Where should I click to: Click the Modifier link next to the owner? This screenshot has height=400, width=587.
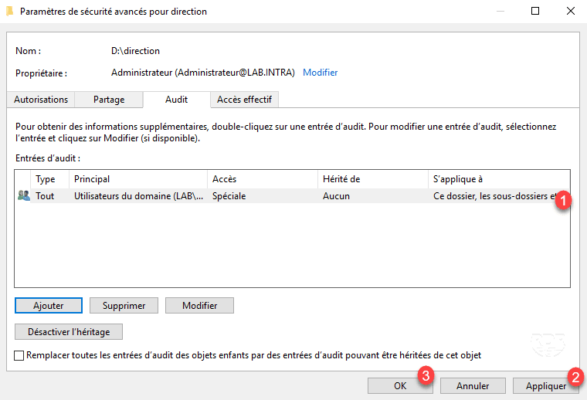(x=320, y=73)
